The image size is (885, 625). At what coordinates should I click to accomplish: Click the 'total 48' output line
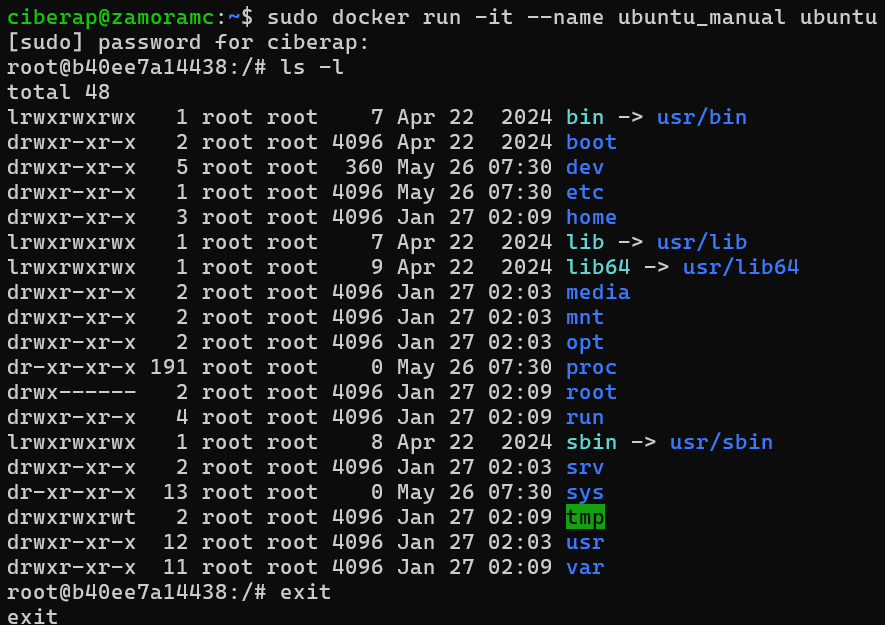[59, 93]
